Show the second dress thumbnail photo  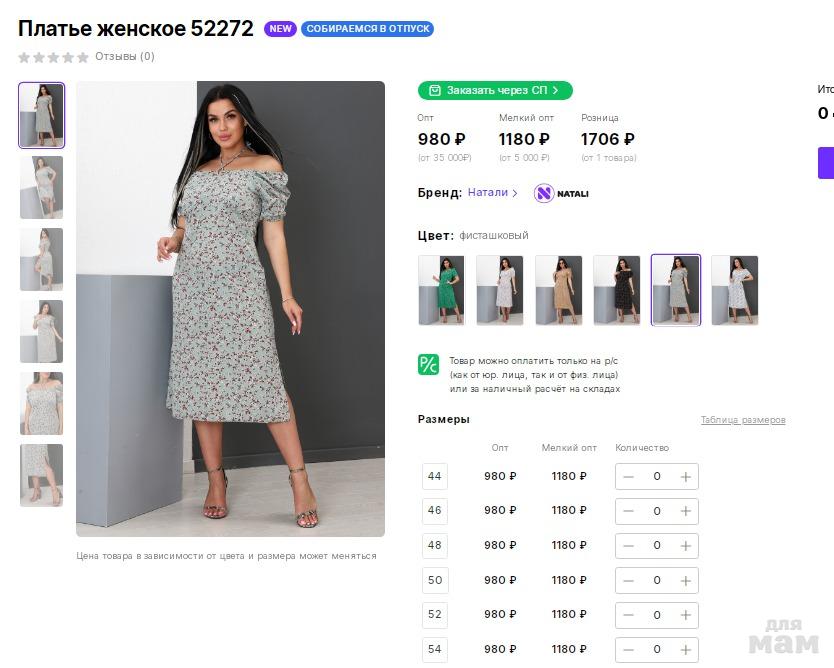click(x=41, y=187)
